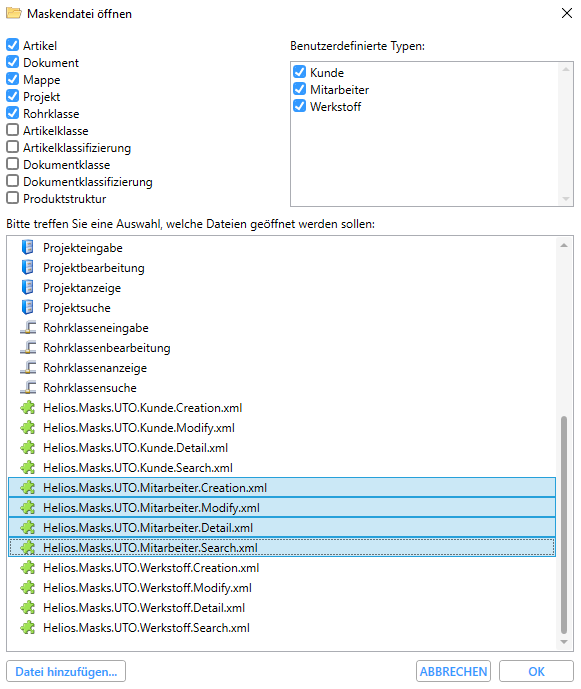Select Helios.Masks.UTO.Werkstoff.Creation.xml text

151,568
